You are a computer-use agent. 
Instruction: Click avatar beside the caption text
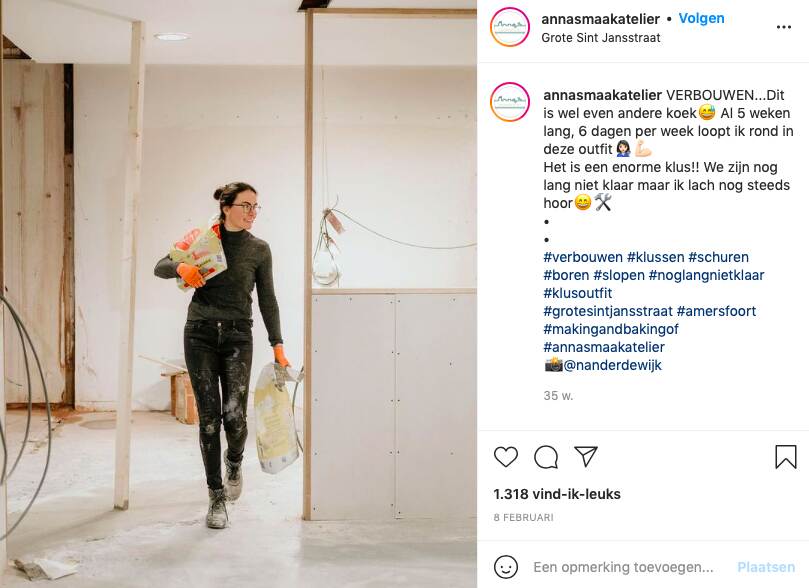pyautogui.click(x=510, y=102)
